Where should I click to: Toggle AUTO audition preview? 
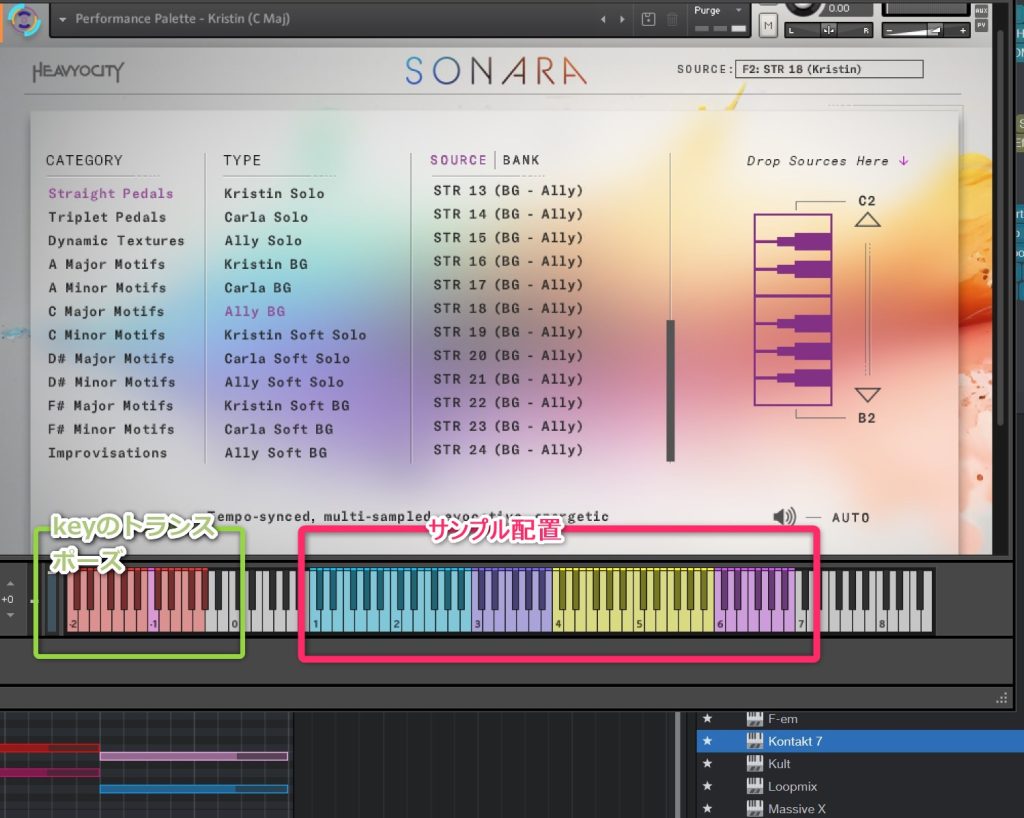click(850, 517)
